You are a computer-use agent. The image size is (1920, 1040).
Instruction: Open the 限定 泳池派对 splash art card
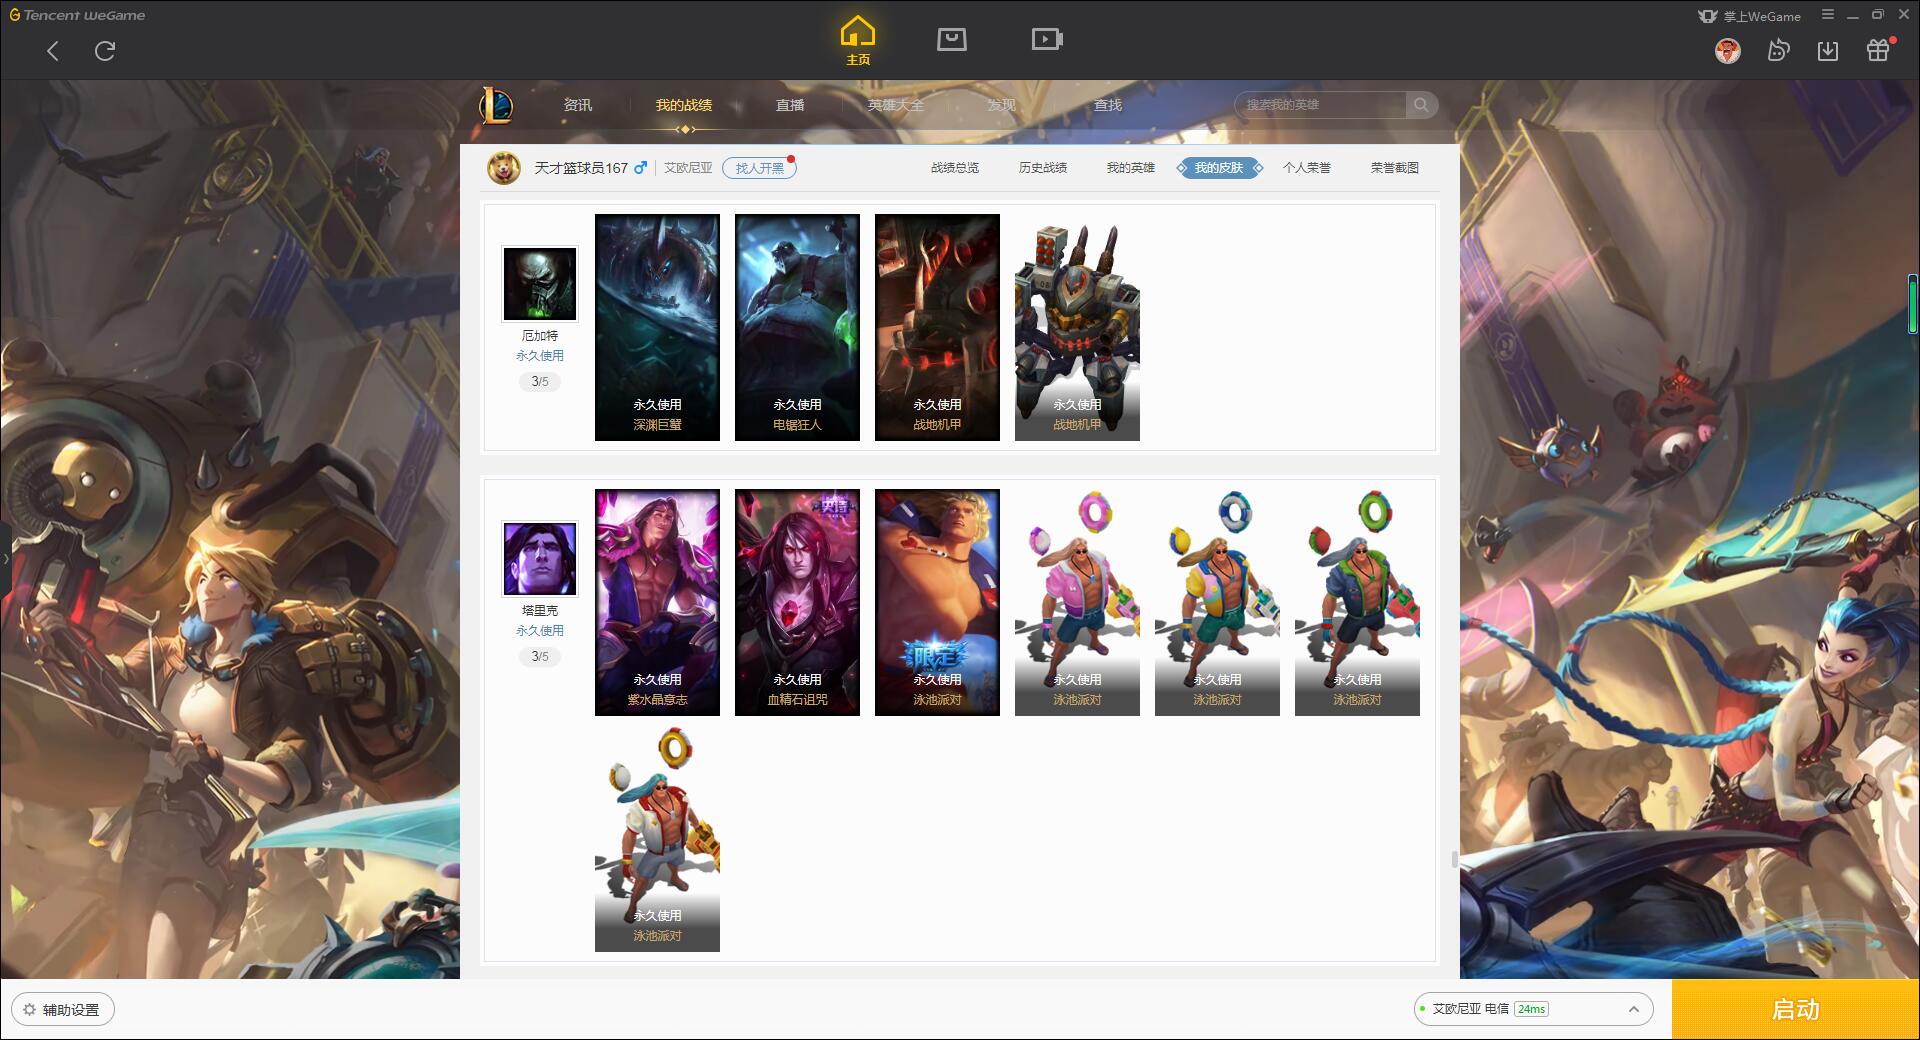click(x=937, y=602)
